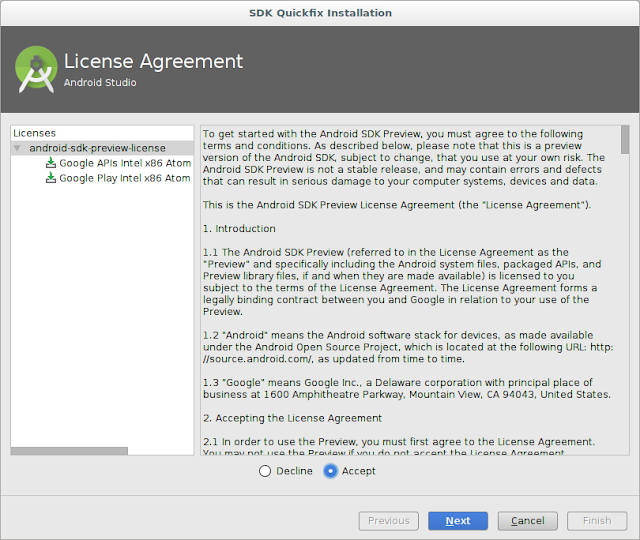Click the SDK Quickfix Installation title bar
This screenshot has height=540, width=640.
[x=320, y=13]
